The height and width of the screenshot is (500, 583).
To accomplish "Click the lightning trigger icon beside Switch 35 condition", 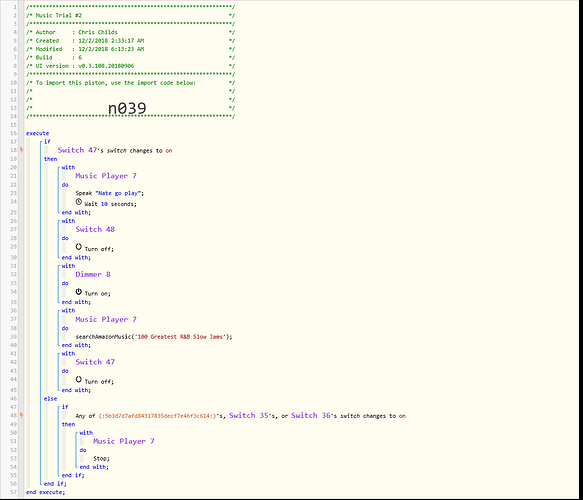I will point(22,415).
